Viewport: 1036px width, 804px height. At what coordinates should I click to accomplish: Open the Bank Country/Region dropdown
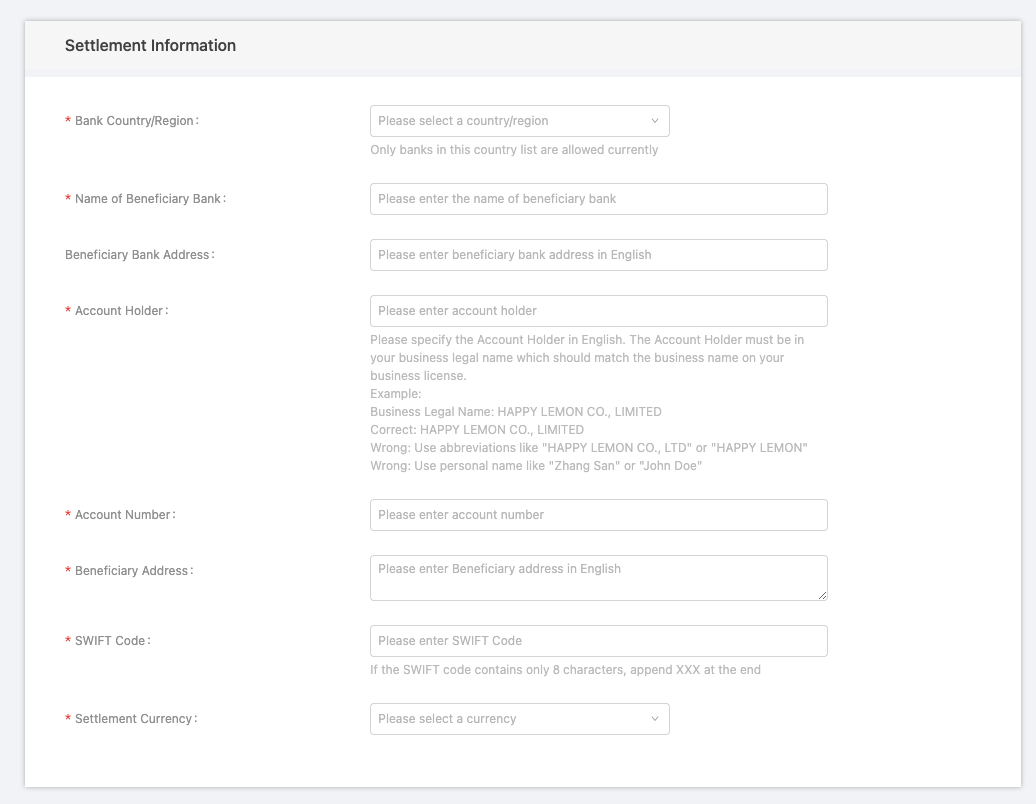click(x=510, y=121)
